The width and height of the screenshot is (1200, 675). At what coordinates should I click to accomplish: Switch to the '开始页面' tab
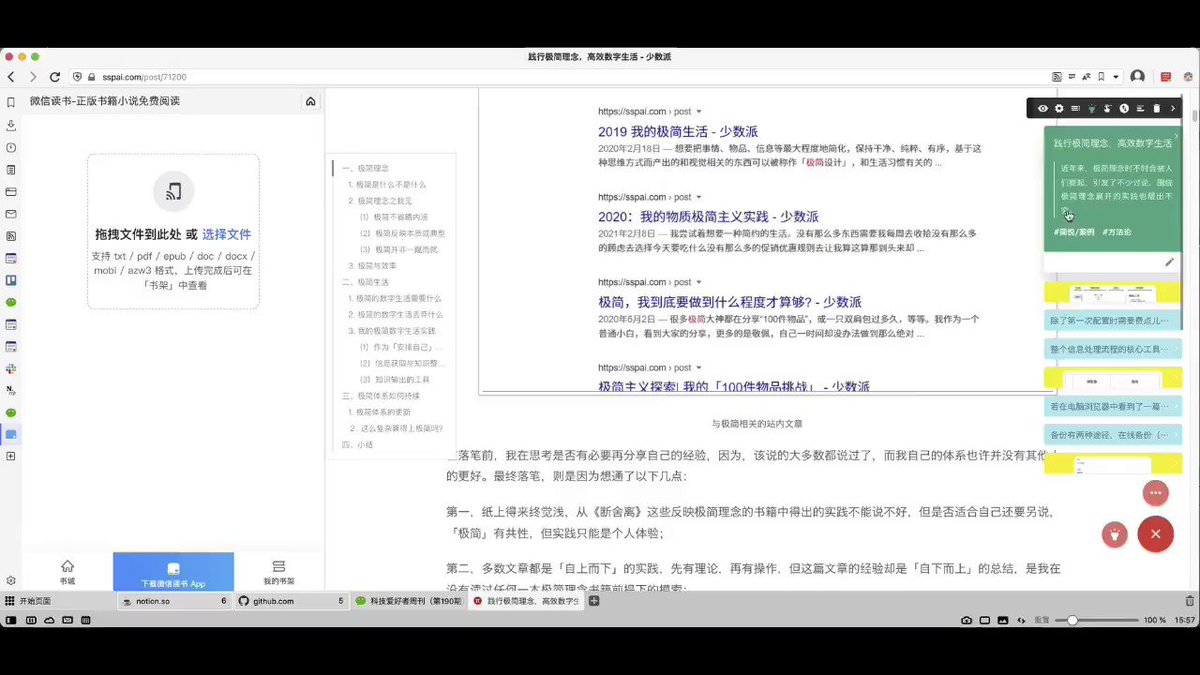click(57, 601)
